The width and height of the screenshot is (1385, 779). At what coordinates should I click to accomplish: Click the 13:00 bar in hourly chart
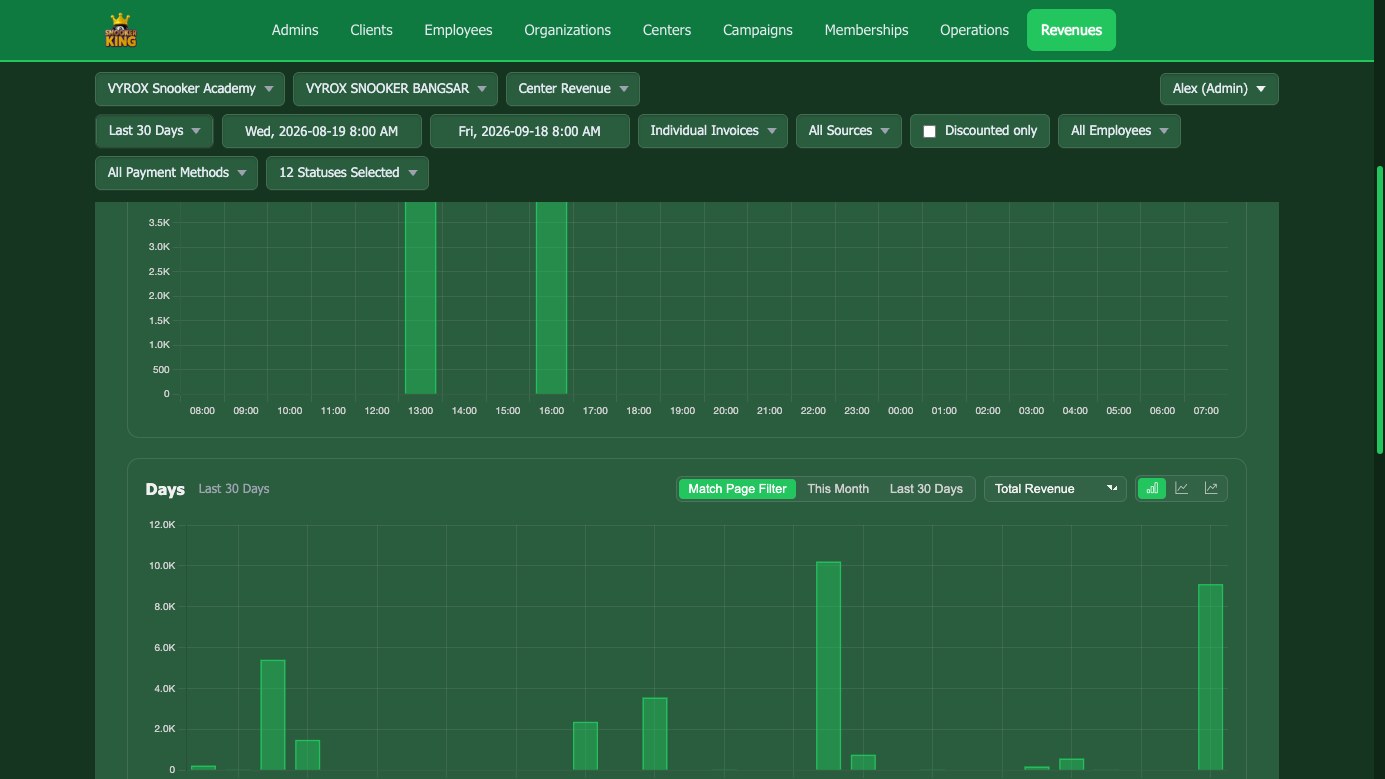[x=420, y=298]
